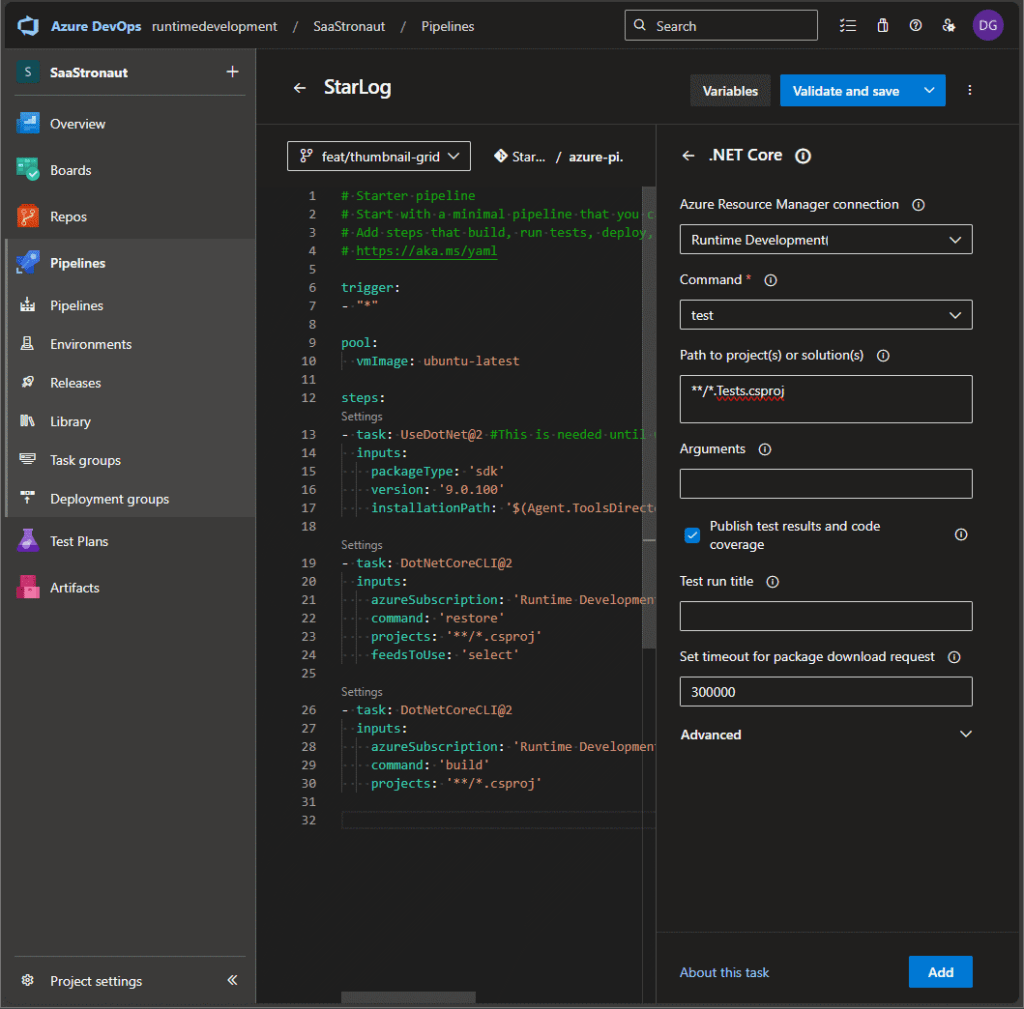Open the Repos section icon
Viewport: 1024px width, 1009px height.
(x=28, y=216)
